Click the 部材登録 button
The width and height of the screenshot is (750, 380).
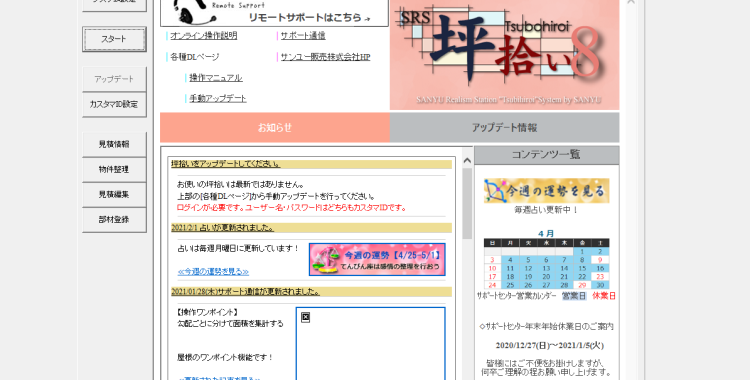pos(114,220)
